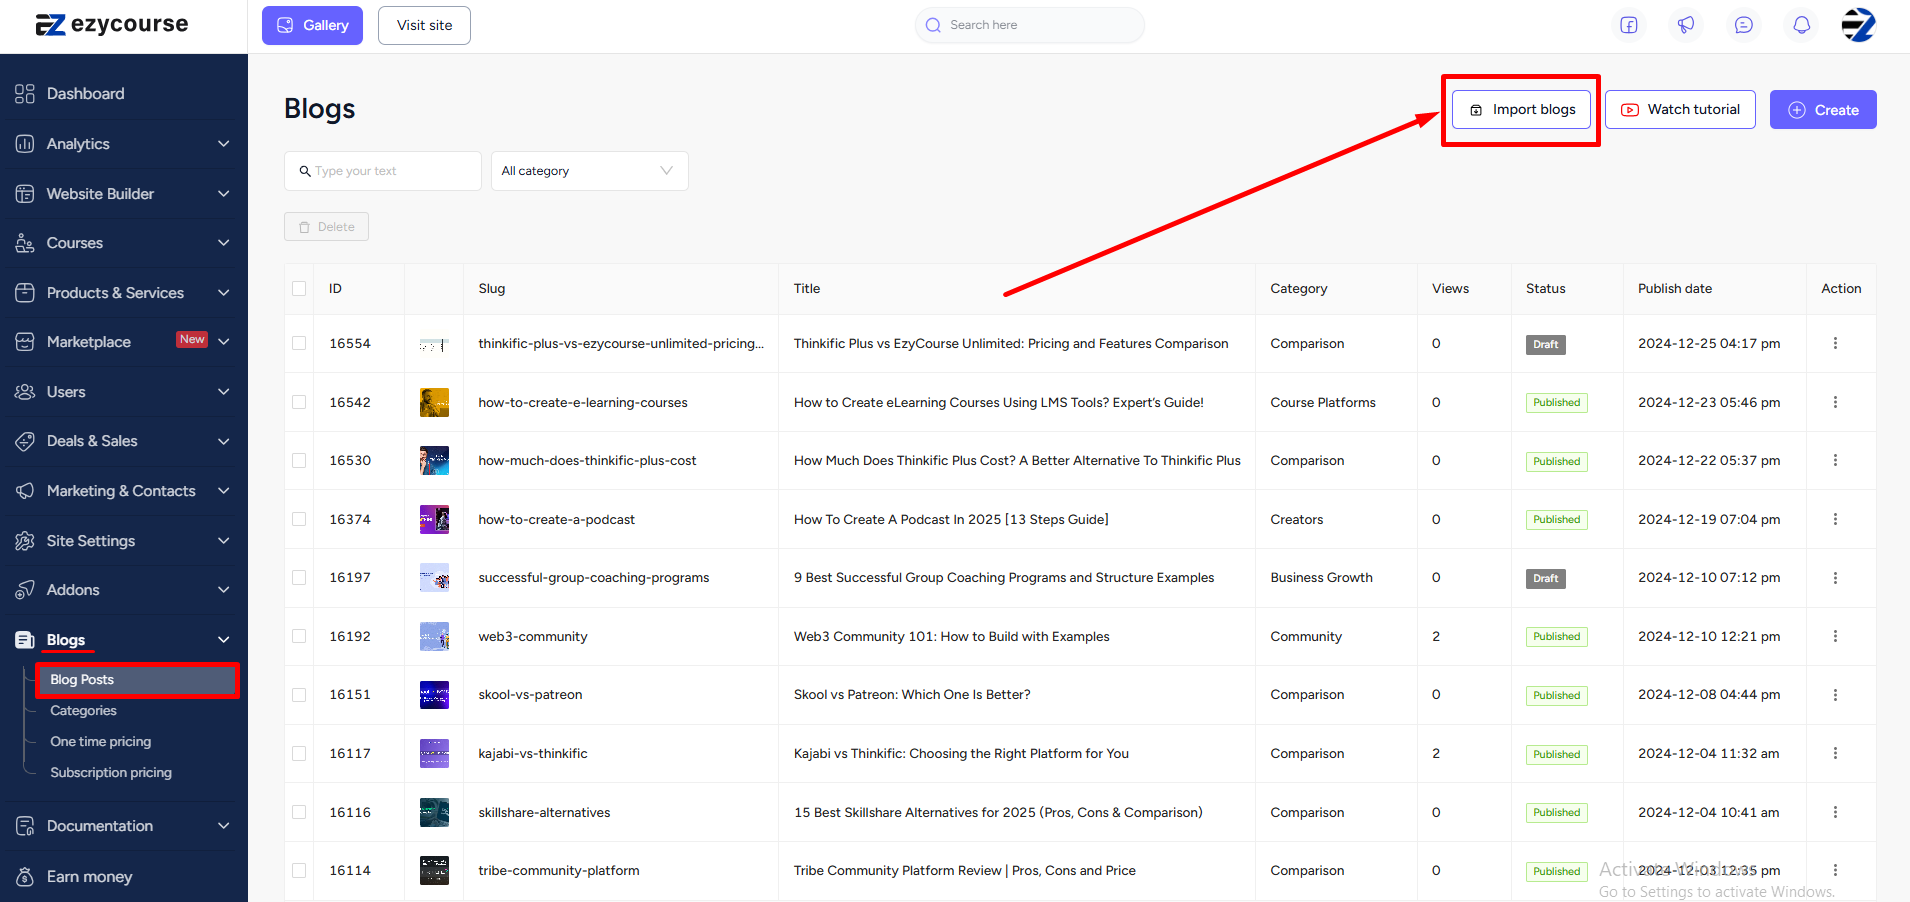Click thumbnail of how-to-create-e-learning-courses post
This screenshot has height=902, width=1910.
[x=434, y=402]
